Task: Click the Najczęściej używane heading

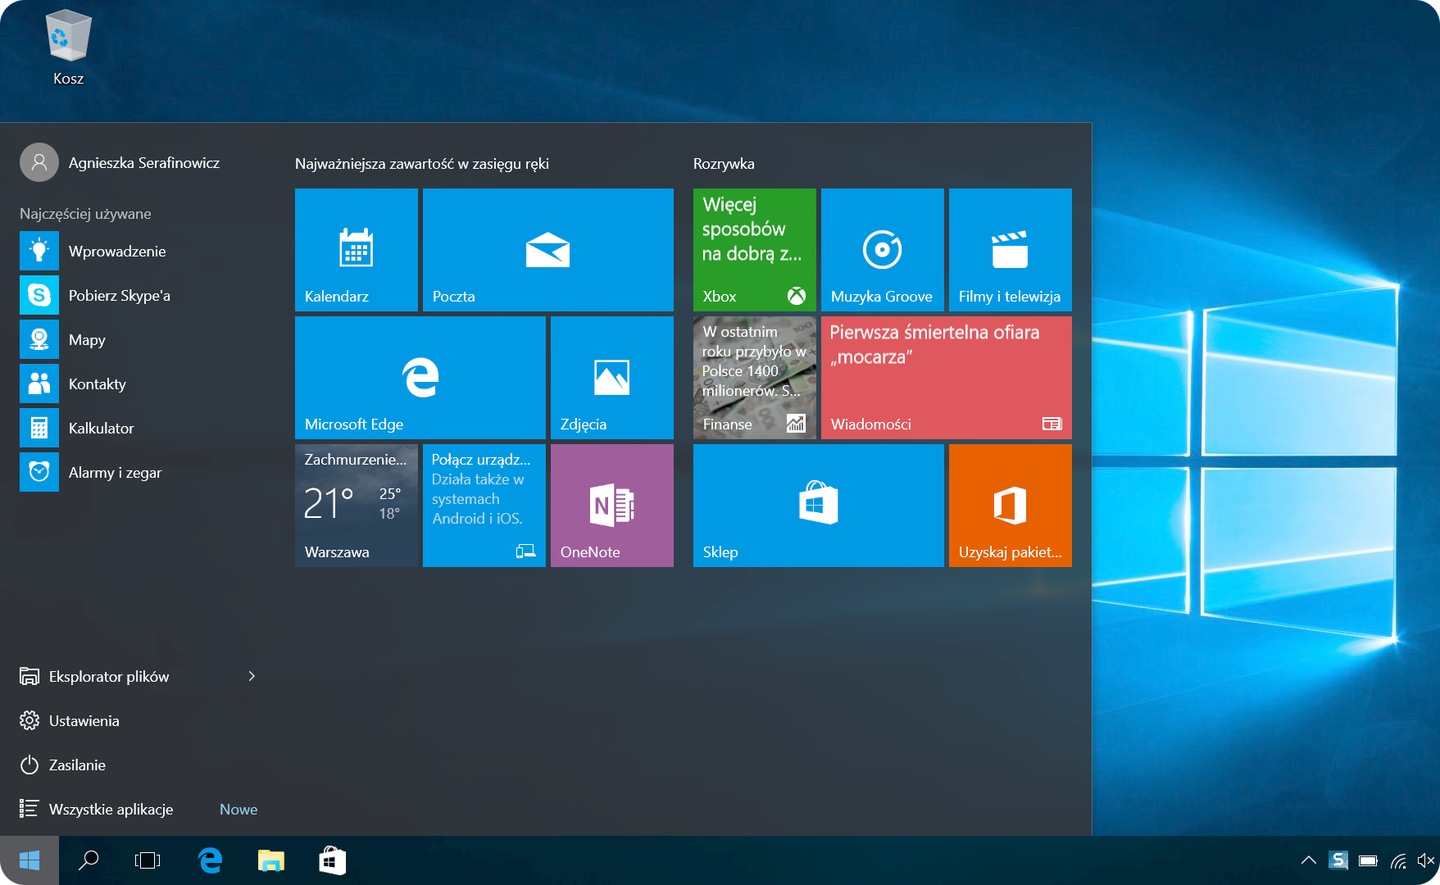Action: point(85,213)
